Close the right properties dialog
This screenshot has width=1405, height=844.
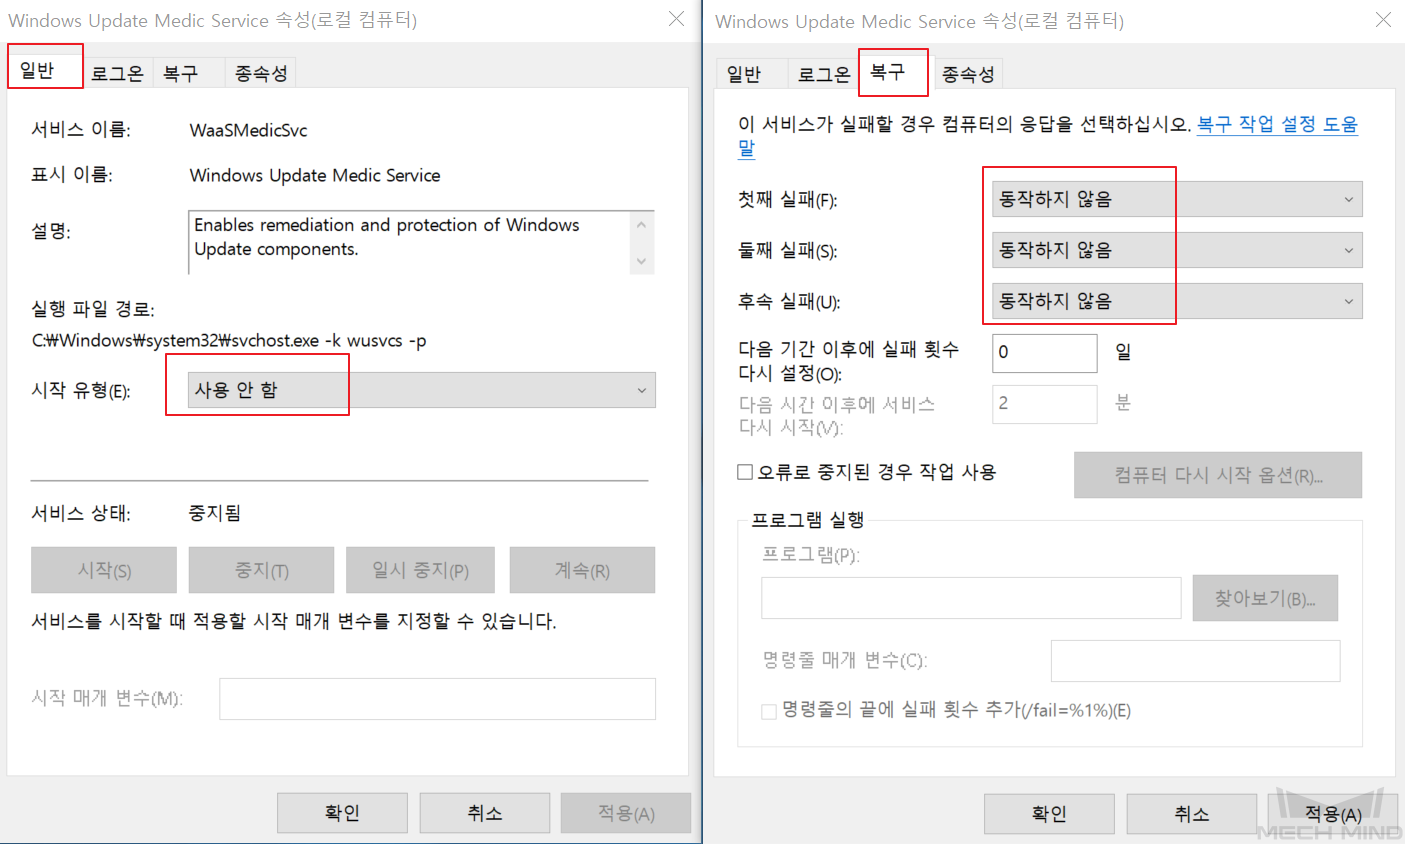pos(1384,20)
